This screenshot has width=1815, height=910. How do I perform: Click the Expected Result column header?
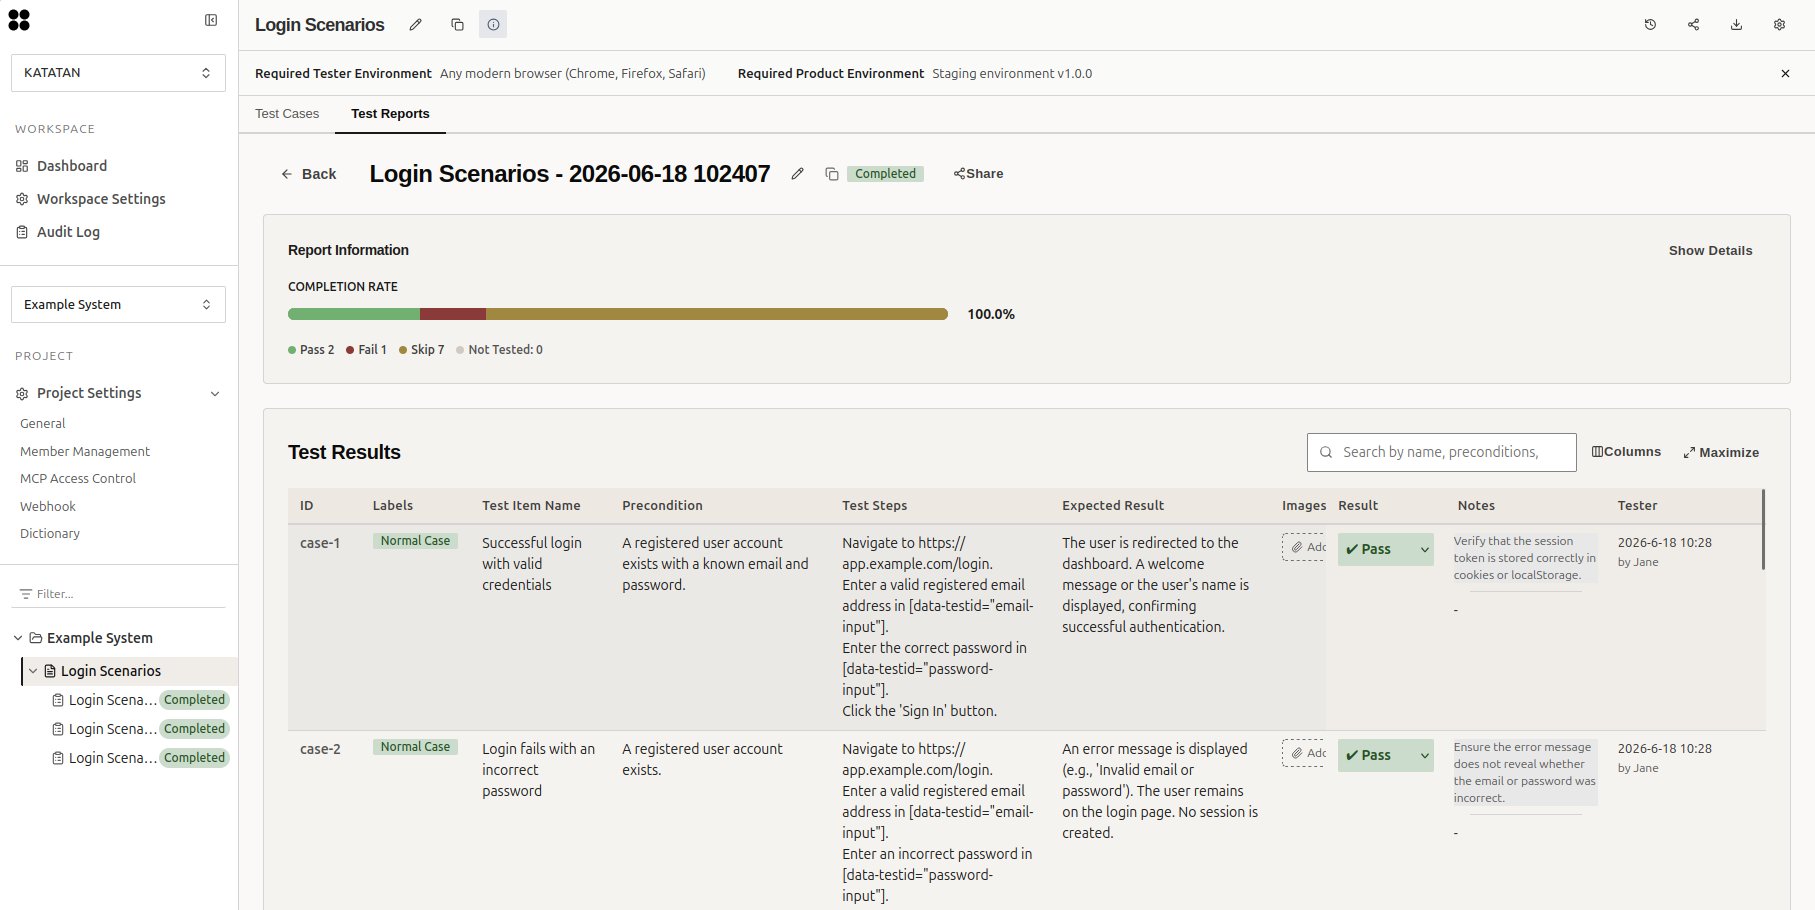(1113, 506)
